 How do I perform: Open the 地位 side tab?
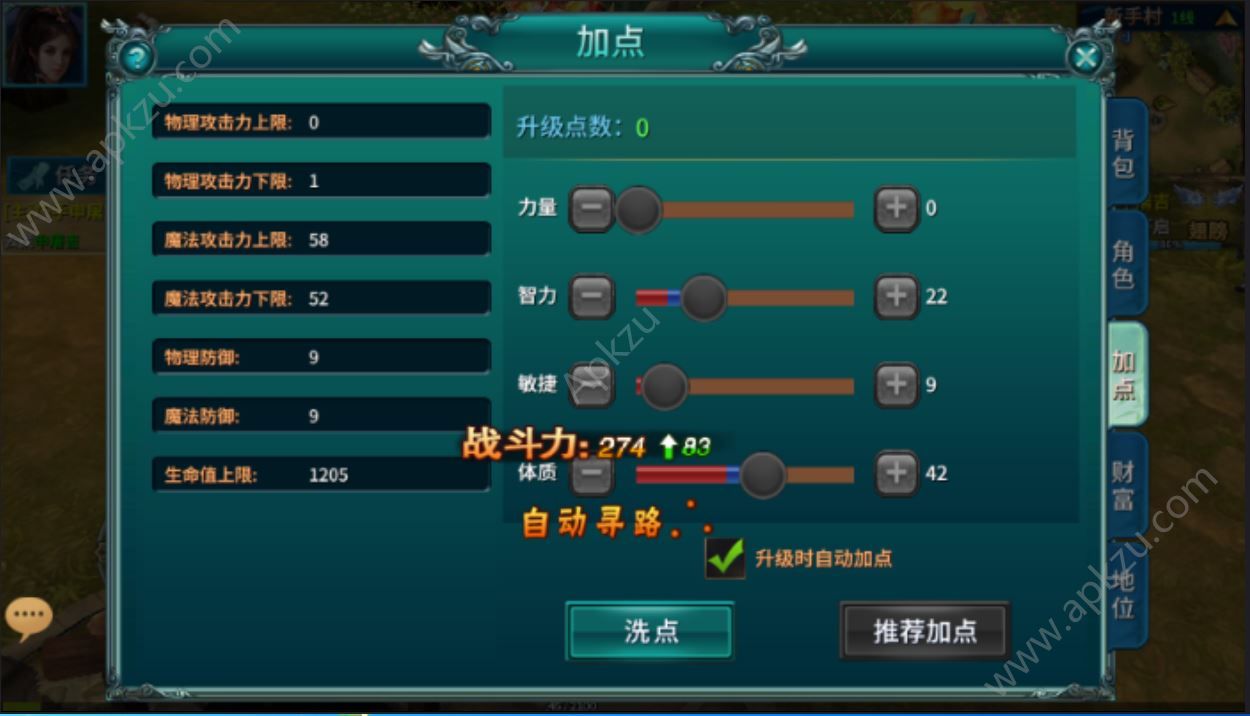(x=1126, y=594)
